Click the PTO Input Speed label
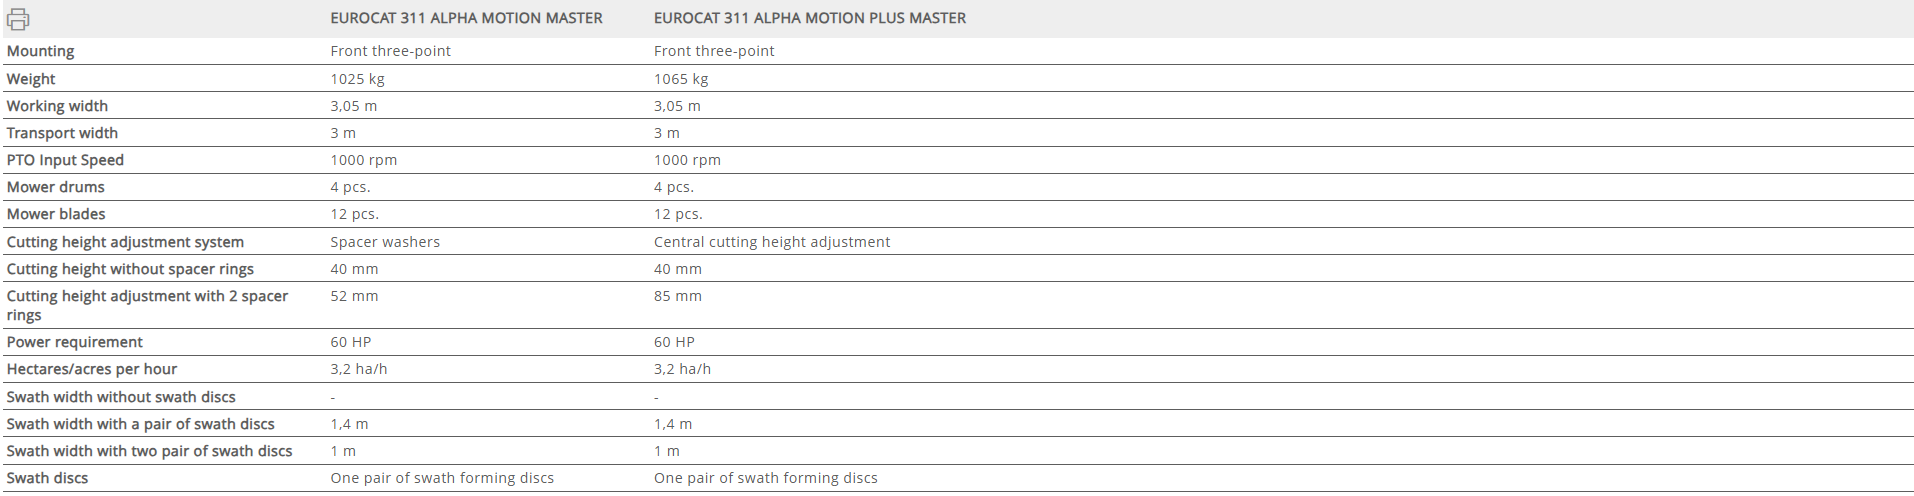 coord(65,160)
